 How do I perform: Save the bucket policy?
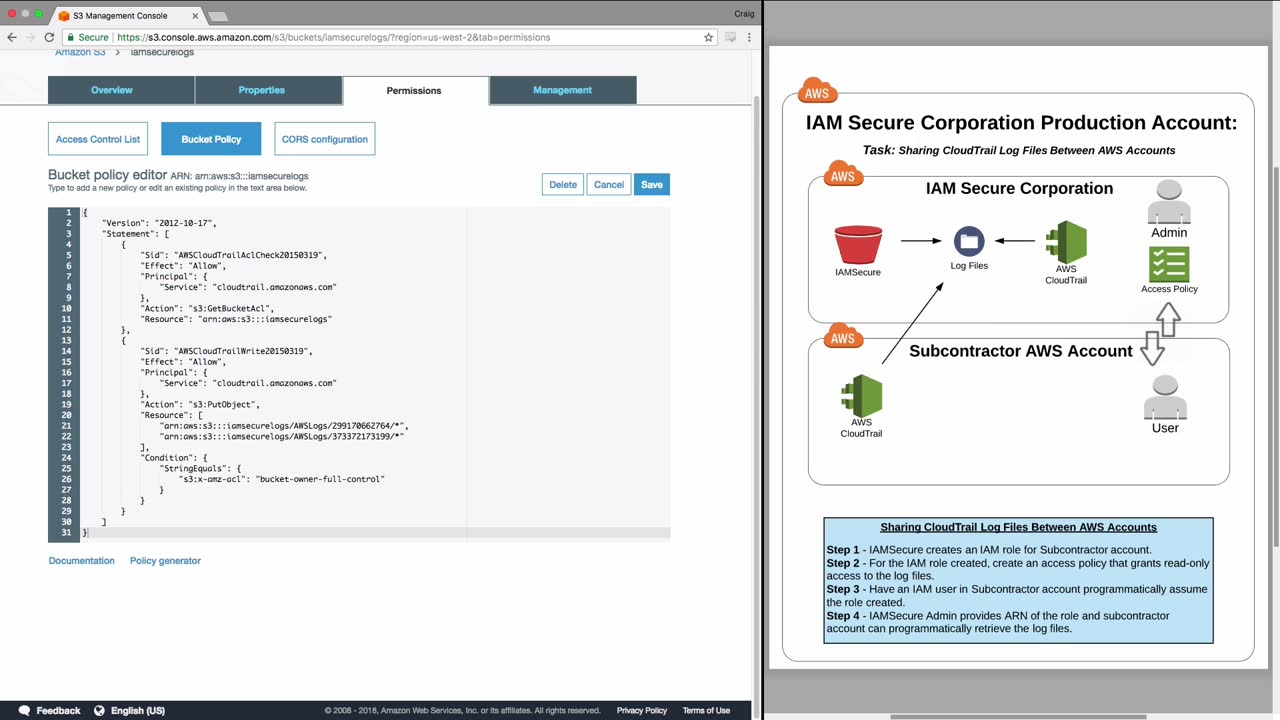(651, 184)
